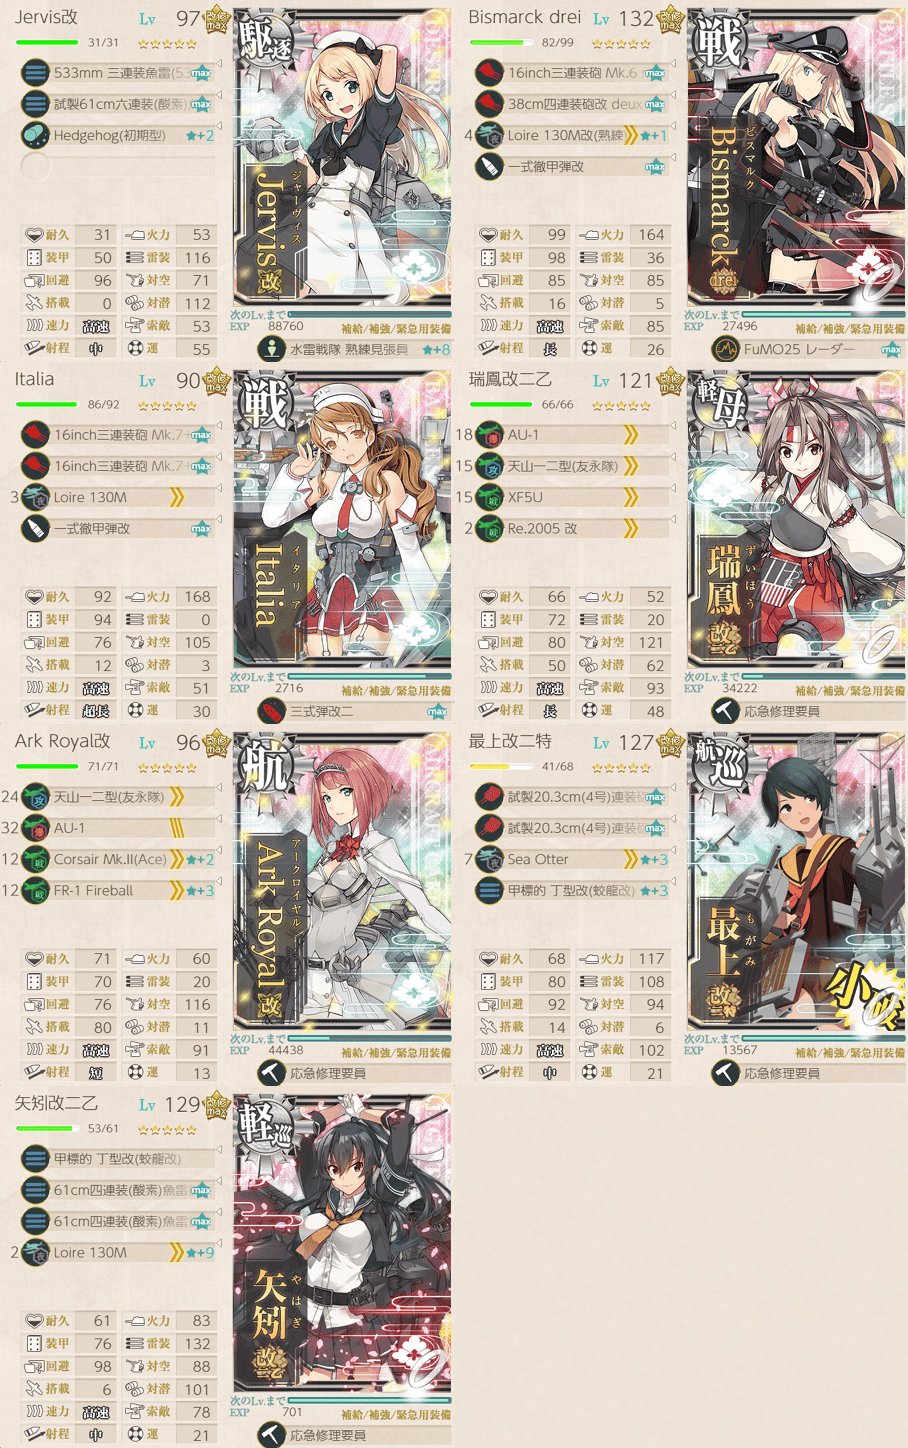This screenshot has height=1448, width=908.
Task: Click the Sea Otter seaplane icon
Action: click(489, 859)
